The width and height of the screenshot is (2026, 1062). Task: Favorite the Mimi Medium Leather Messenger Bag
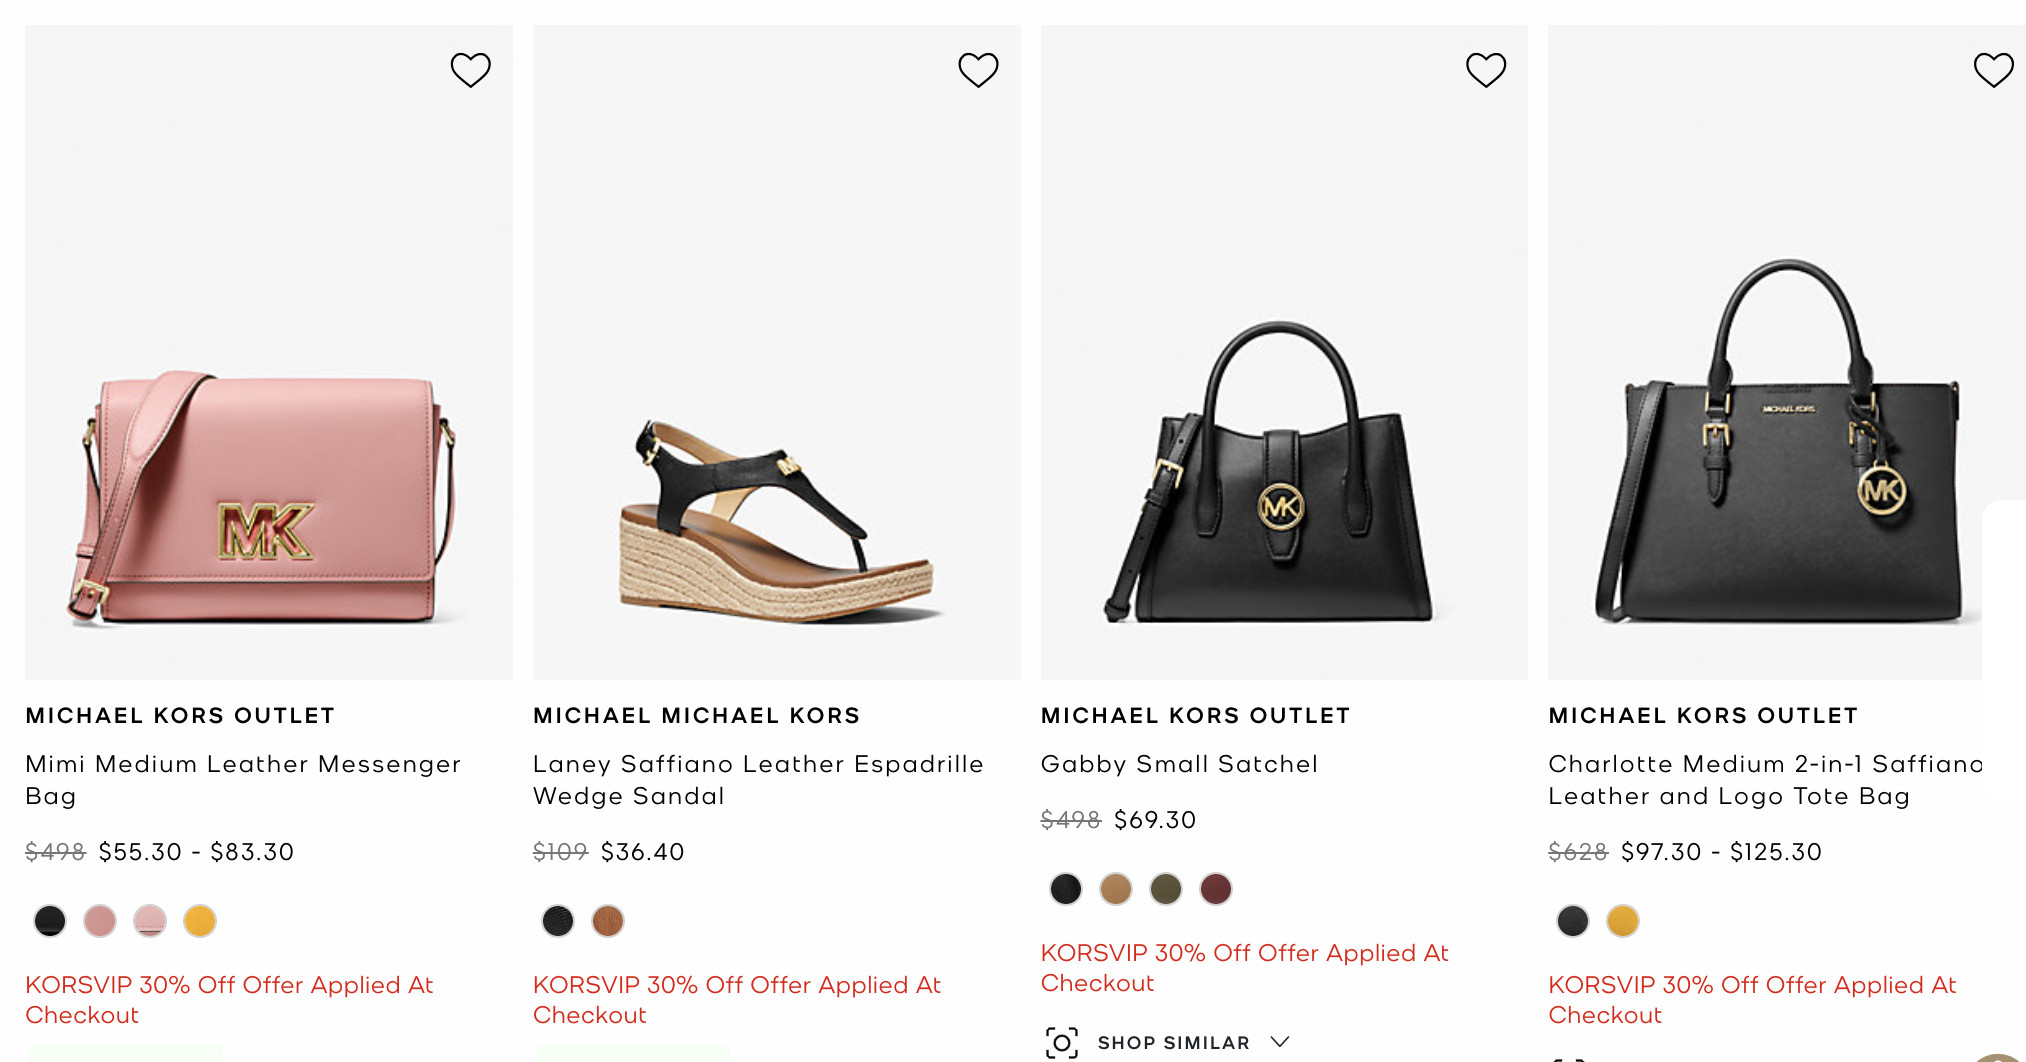point(470,70)
